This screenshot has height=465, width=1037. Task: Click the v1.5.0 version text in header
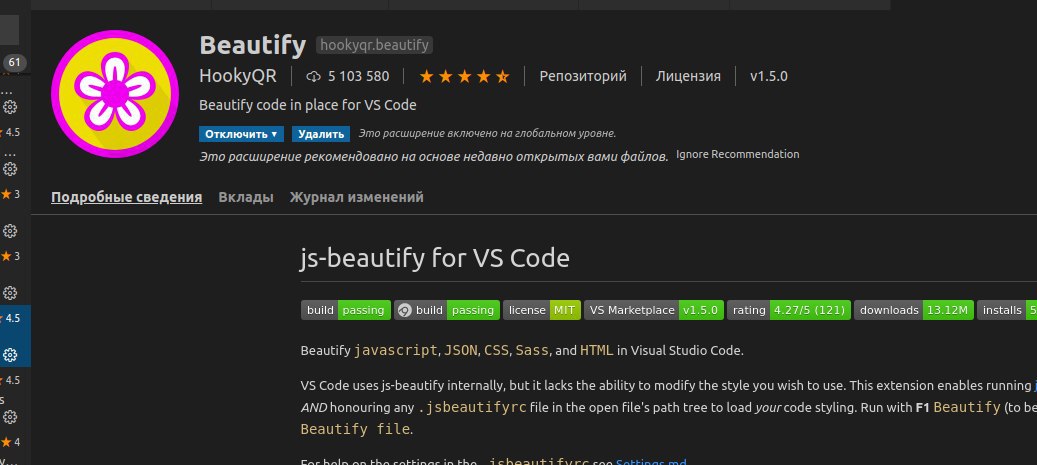coord(768,76)
